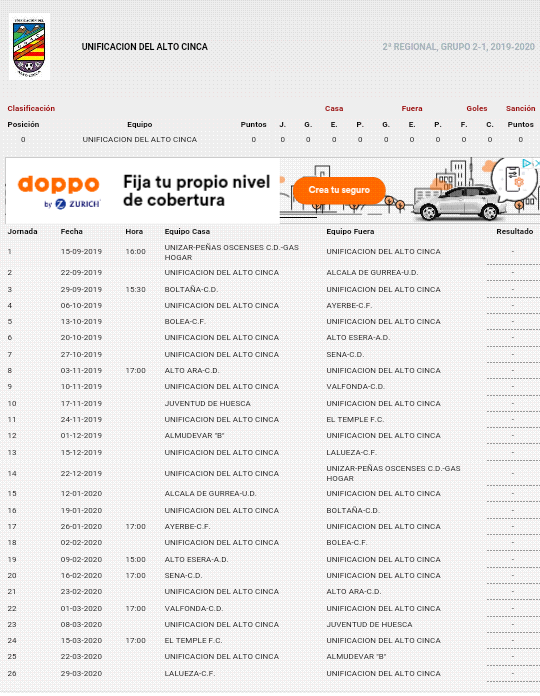Close the doppo ad with the X icon
540x696 pixels.
(x=536, y=163)
